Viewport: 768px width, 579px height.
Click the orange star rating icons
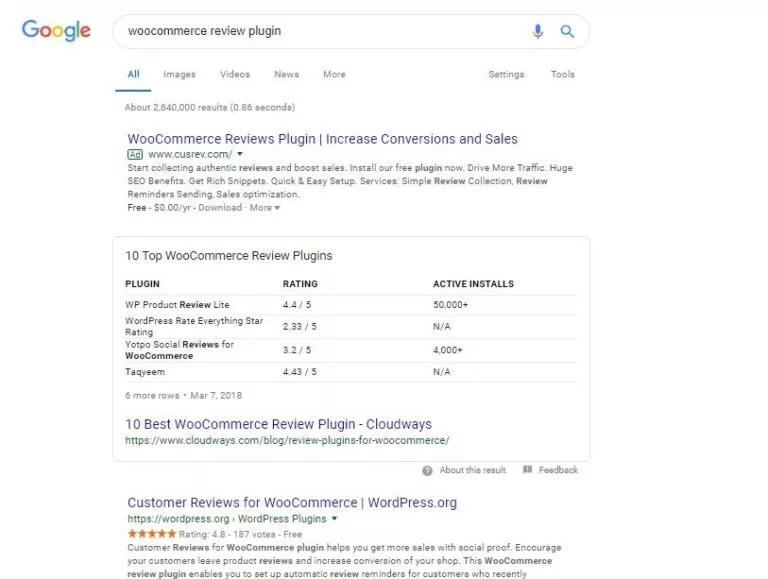(151, 534)
